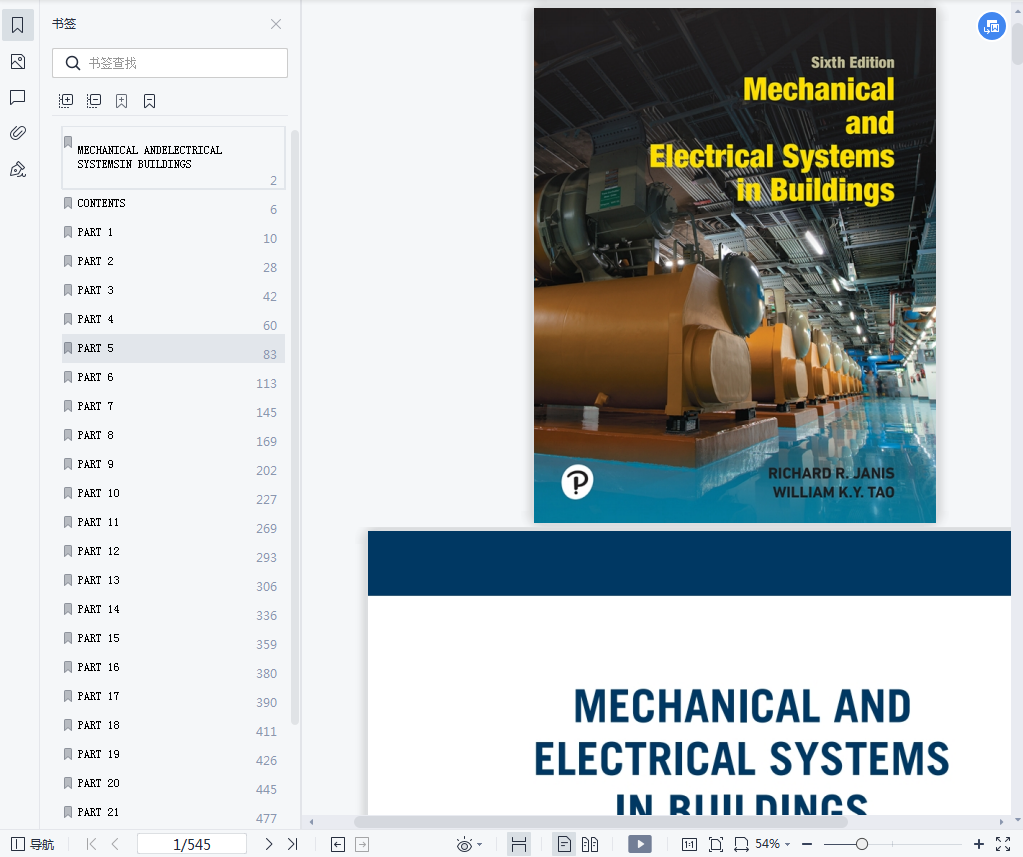Navigate to bookmark PART 20

pyautogui.click(x=174, y=784)
